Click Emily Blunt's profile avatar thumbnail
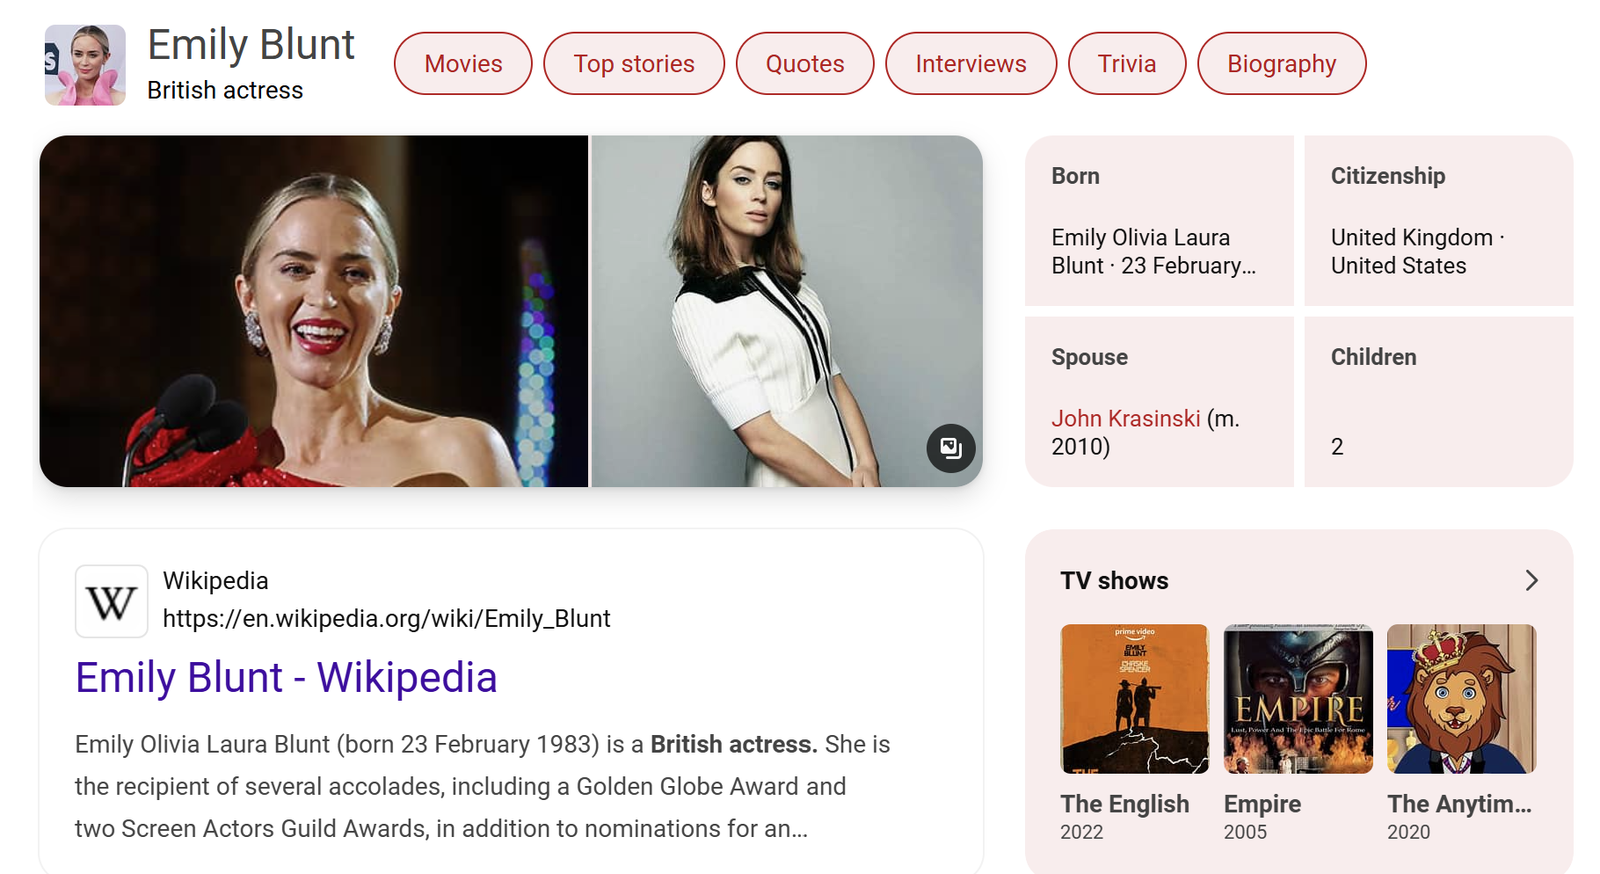Image resolution: width=1600 pixels, height=874 pixels. [x=85, y=65]
